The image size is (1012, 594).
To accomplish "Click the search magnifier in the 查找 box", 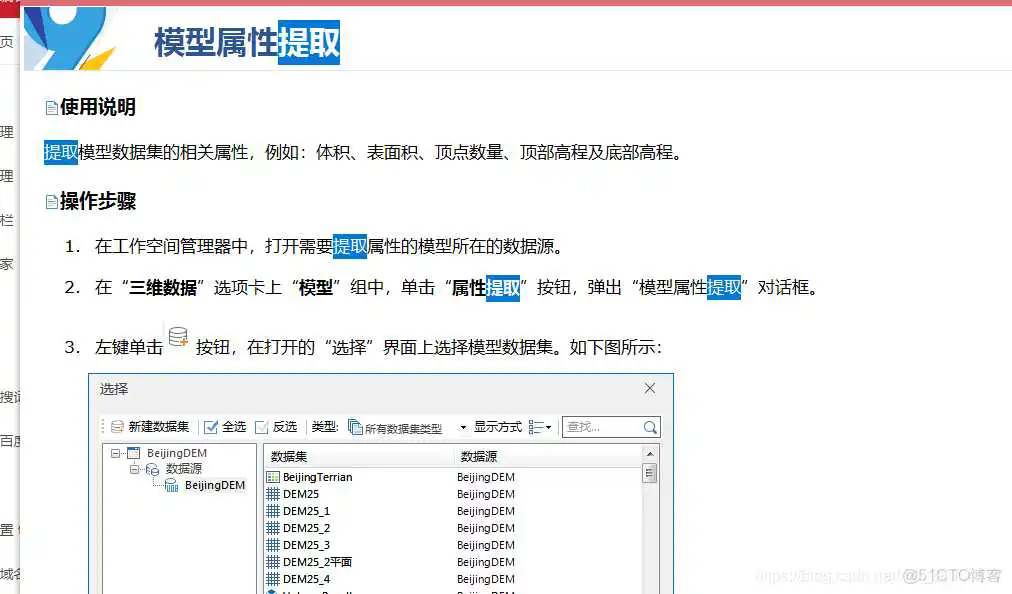I will click(650, 427).
